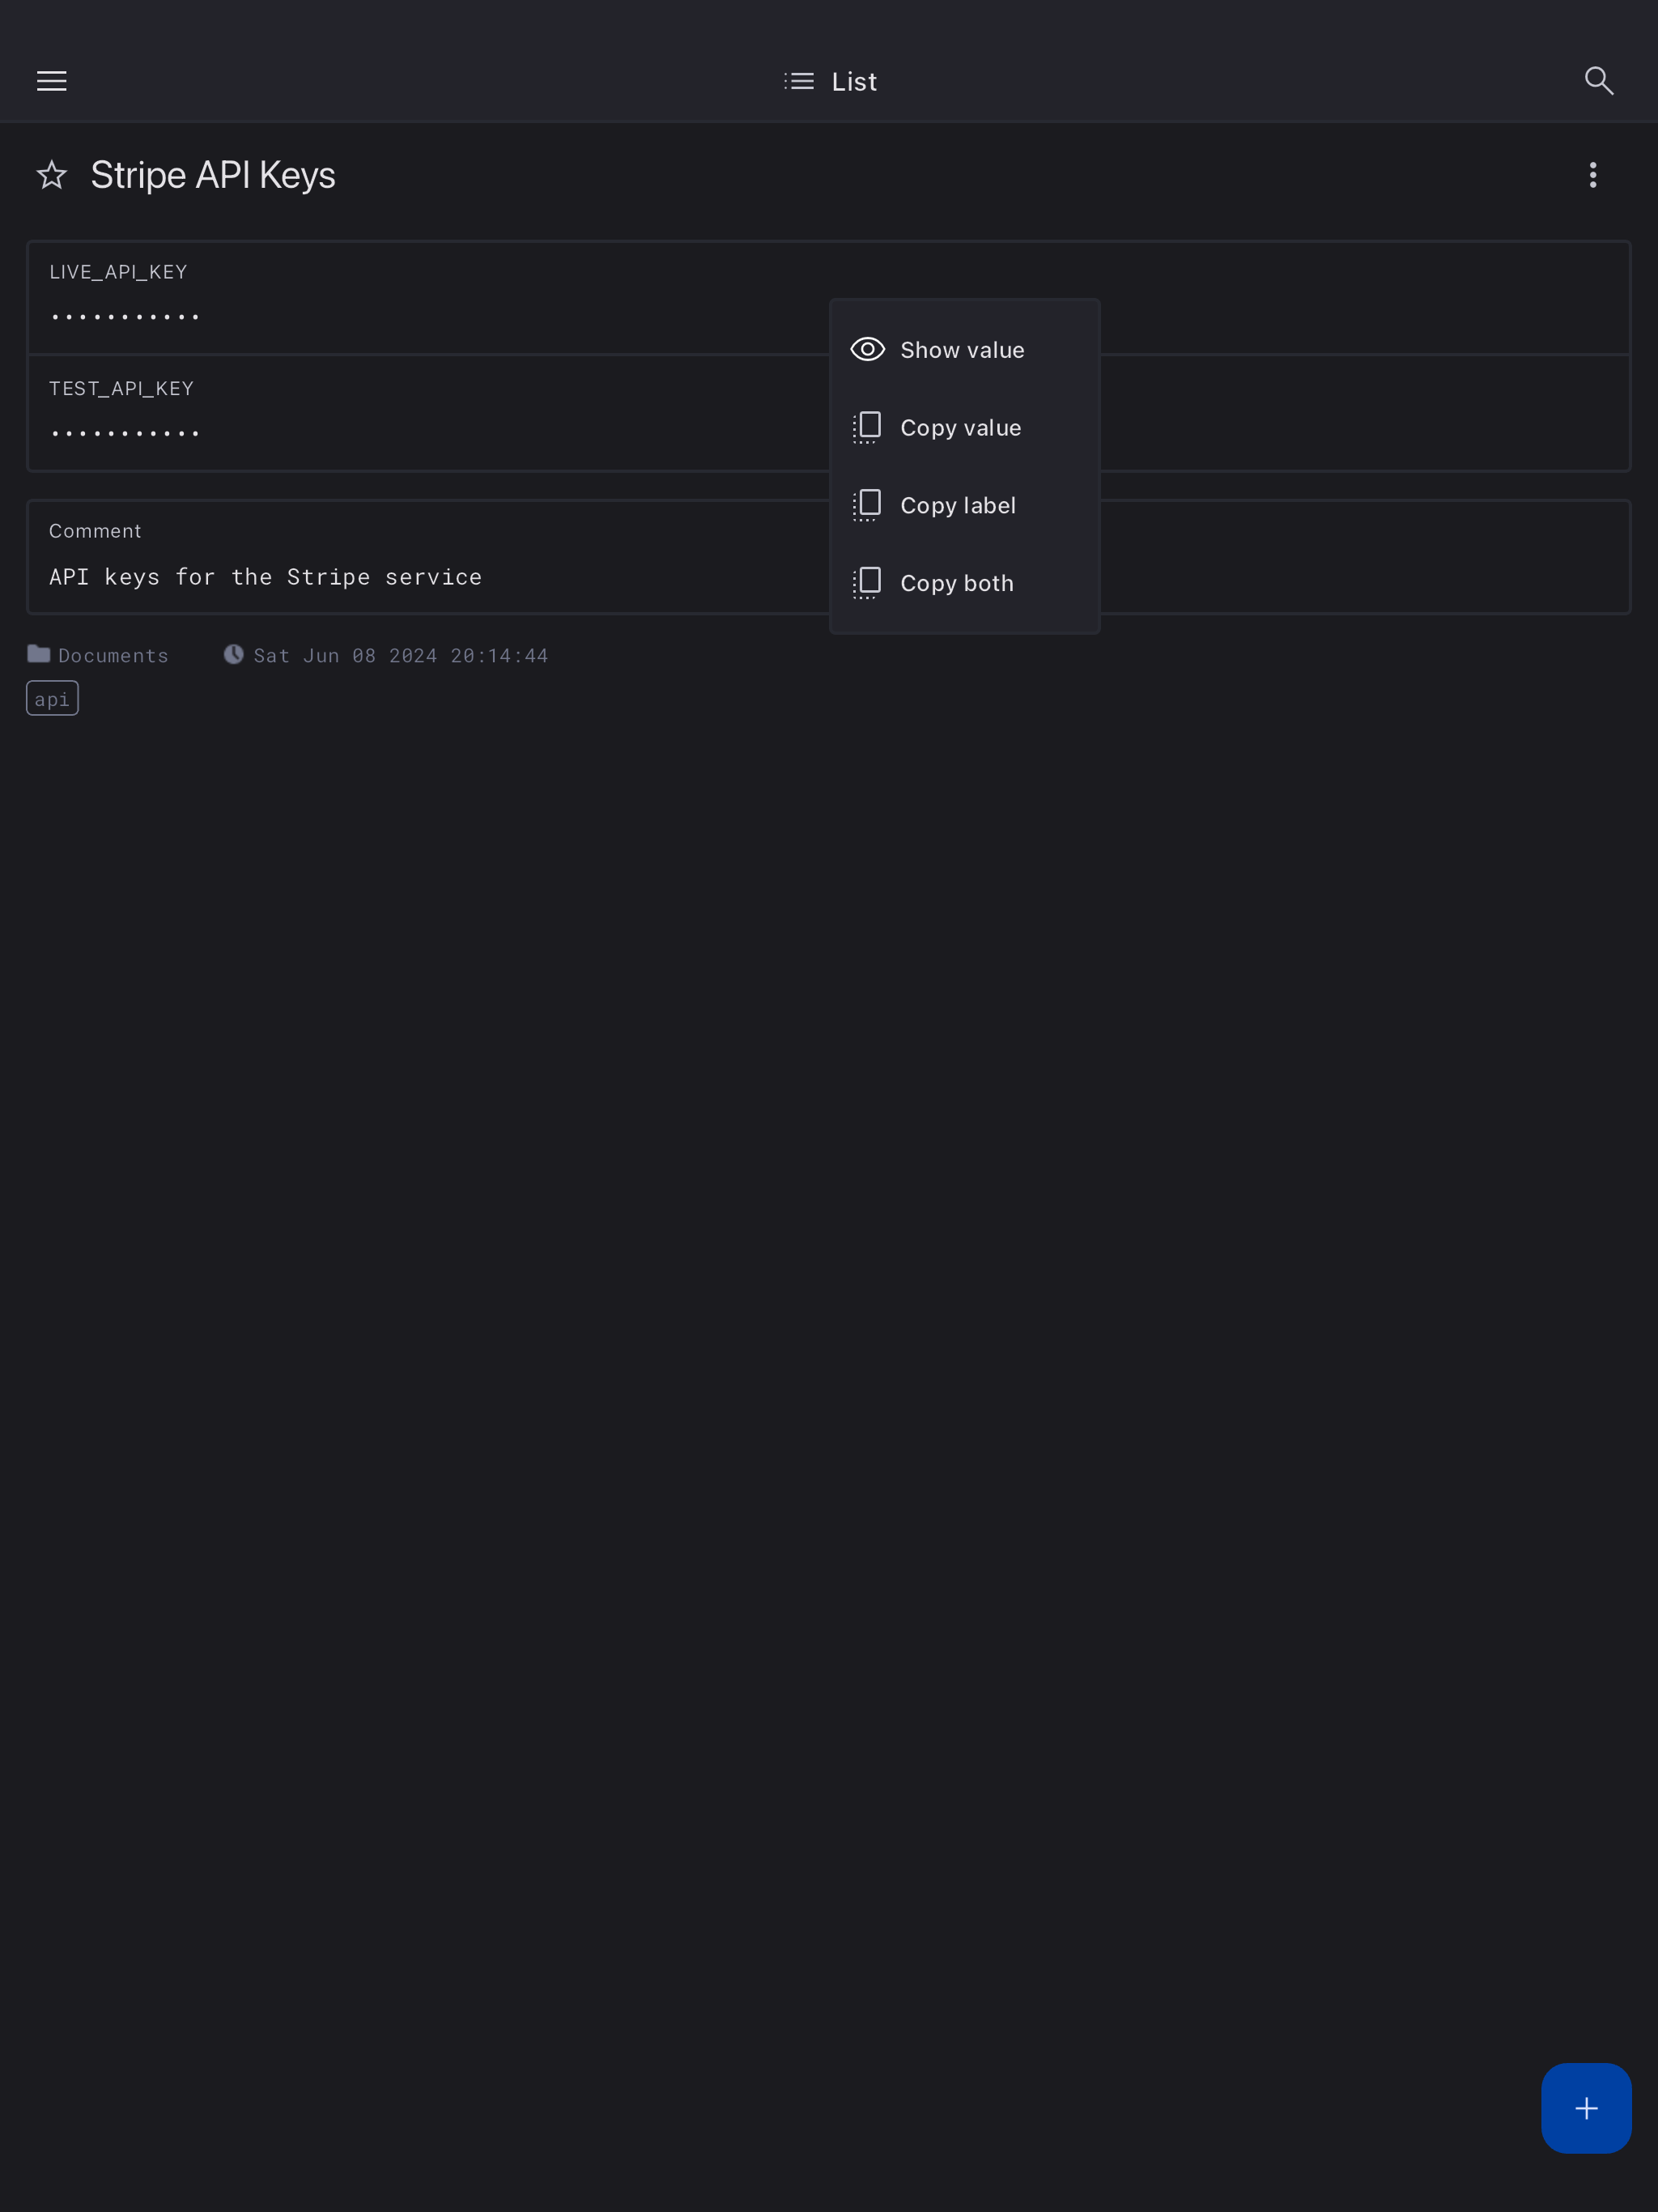Click the api tag chip

[52, 699]
